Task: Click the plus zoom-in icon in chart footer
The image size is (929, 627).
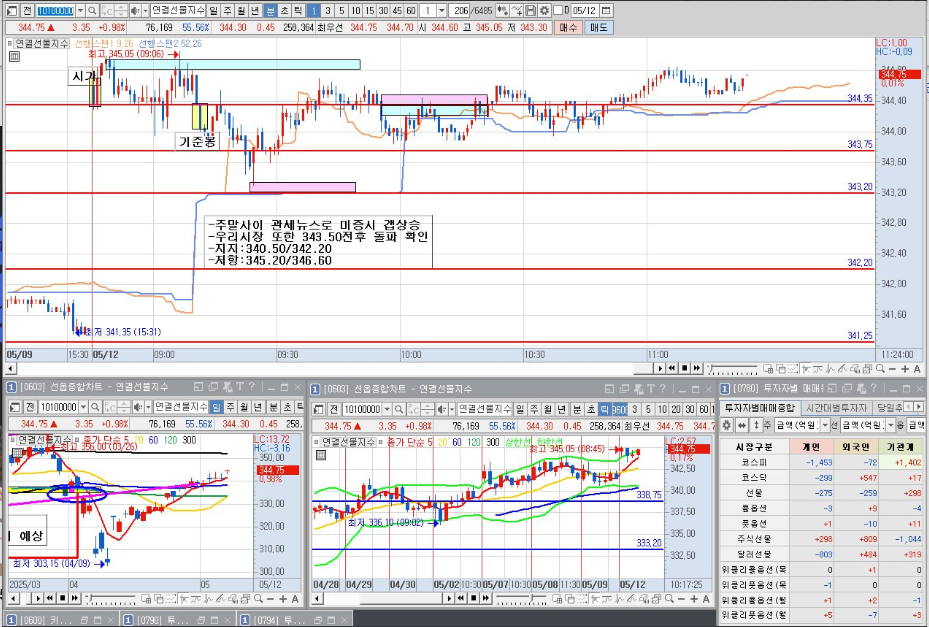Action: [x=905, y=369]
